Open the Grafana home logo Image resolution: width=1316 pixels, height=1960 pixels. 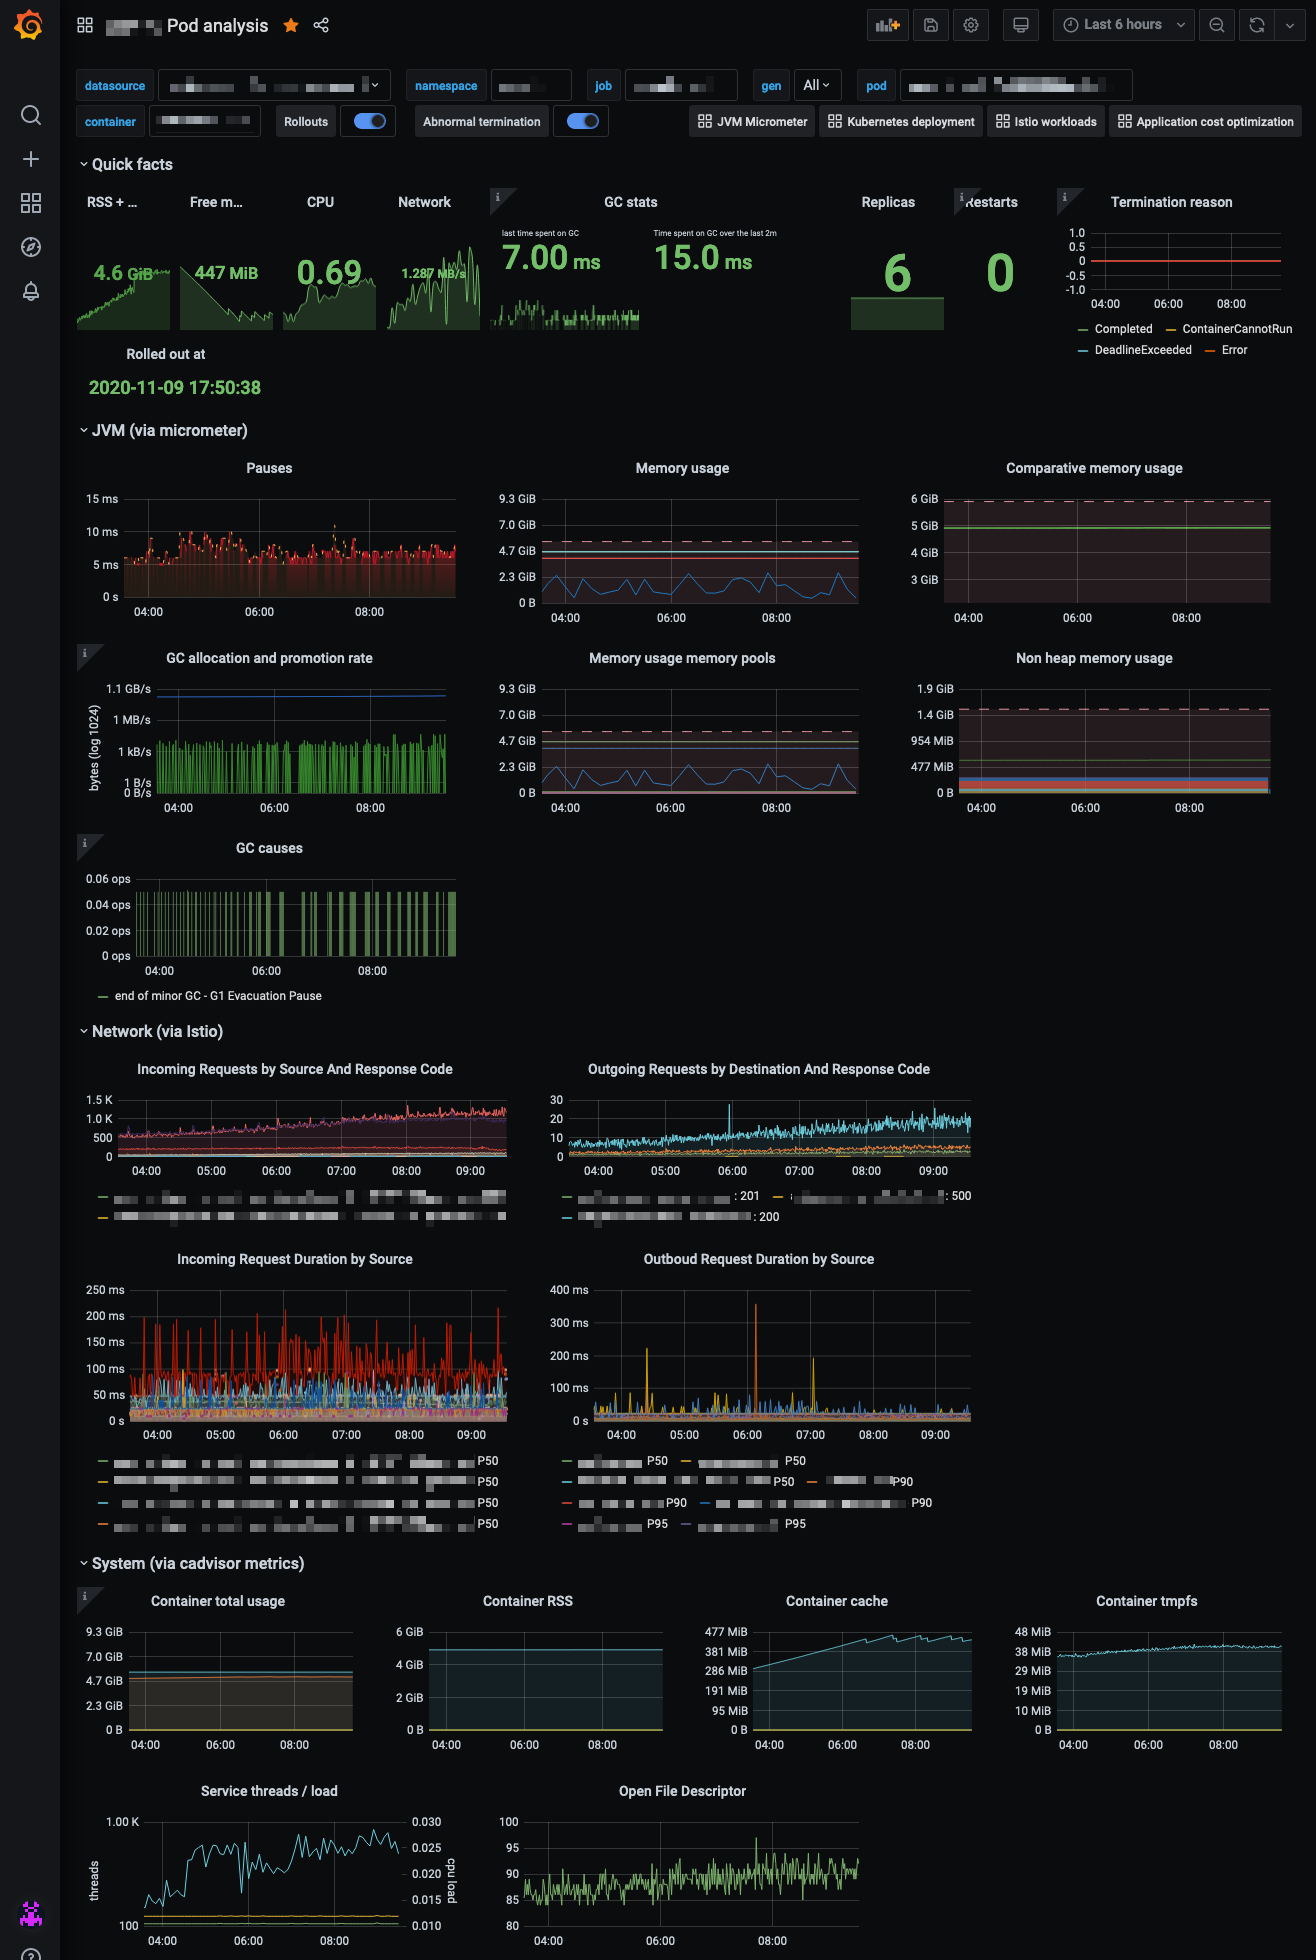point(30,25)
